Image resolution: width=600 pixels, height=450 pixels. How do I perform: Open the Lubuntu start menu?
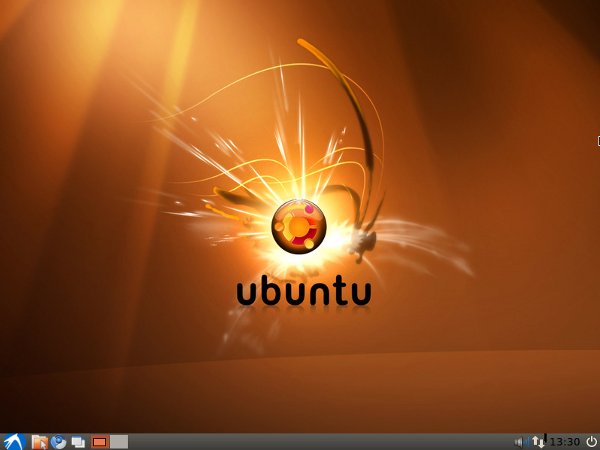coord(14,442)
